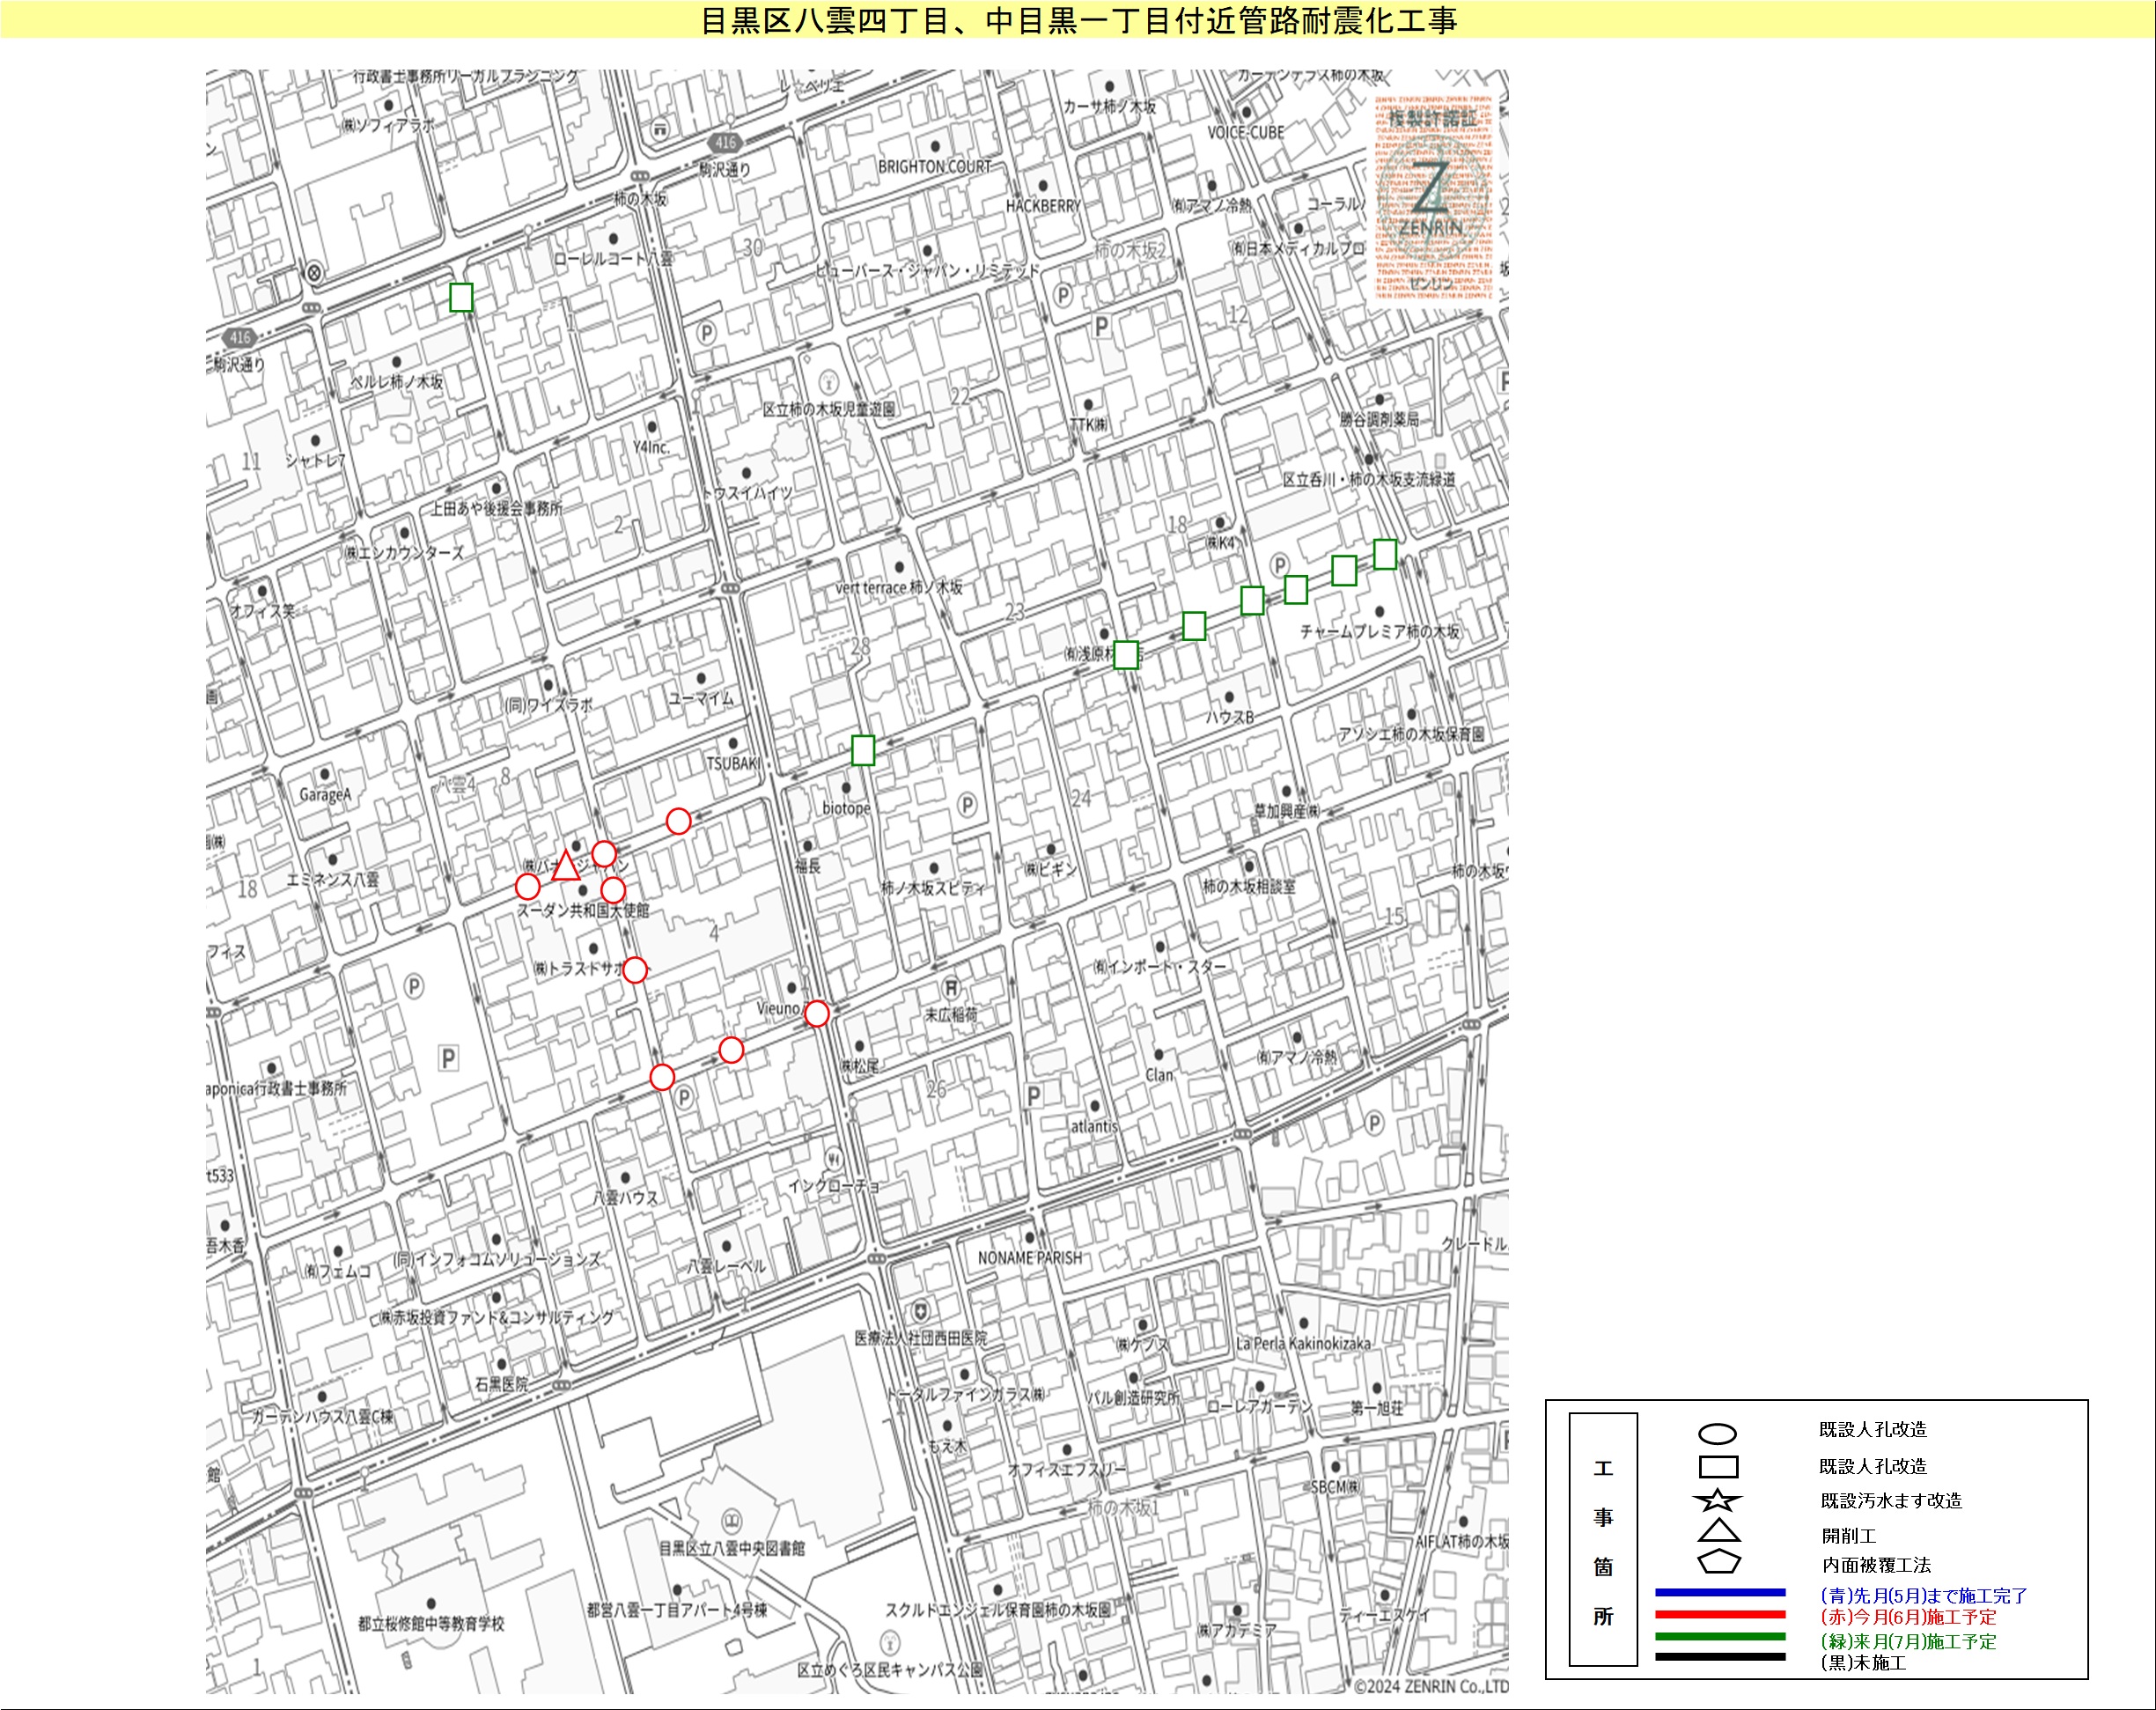This screenshot has height=1710, width=2156.
Task: Select the red circle beside the Vieuno label
Action: coord(817,1014)
